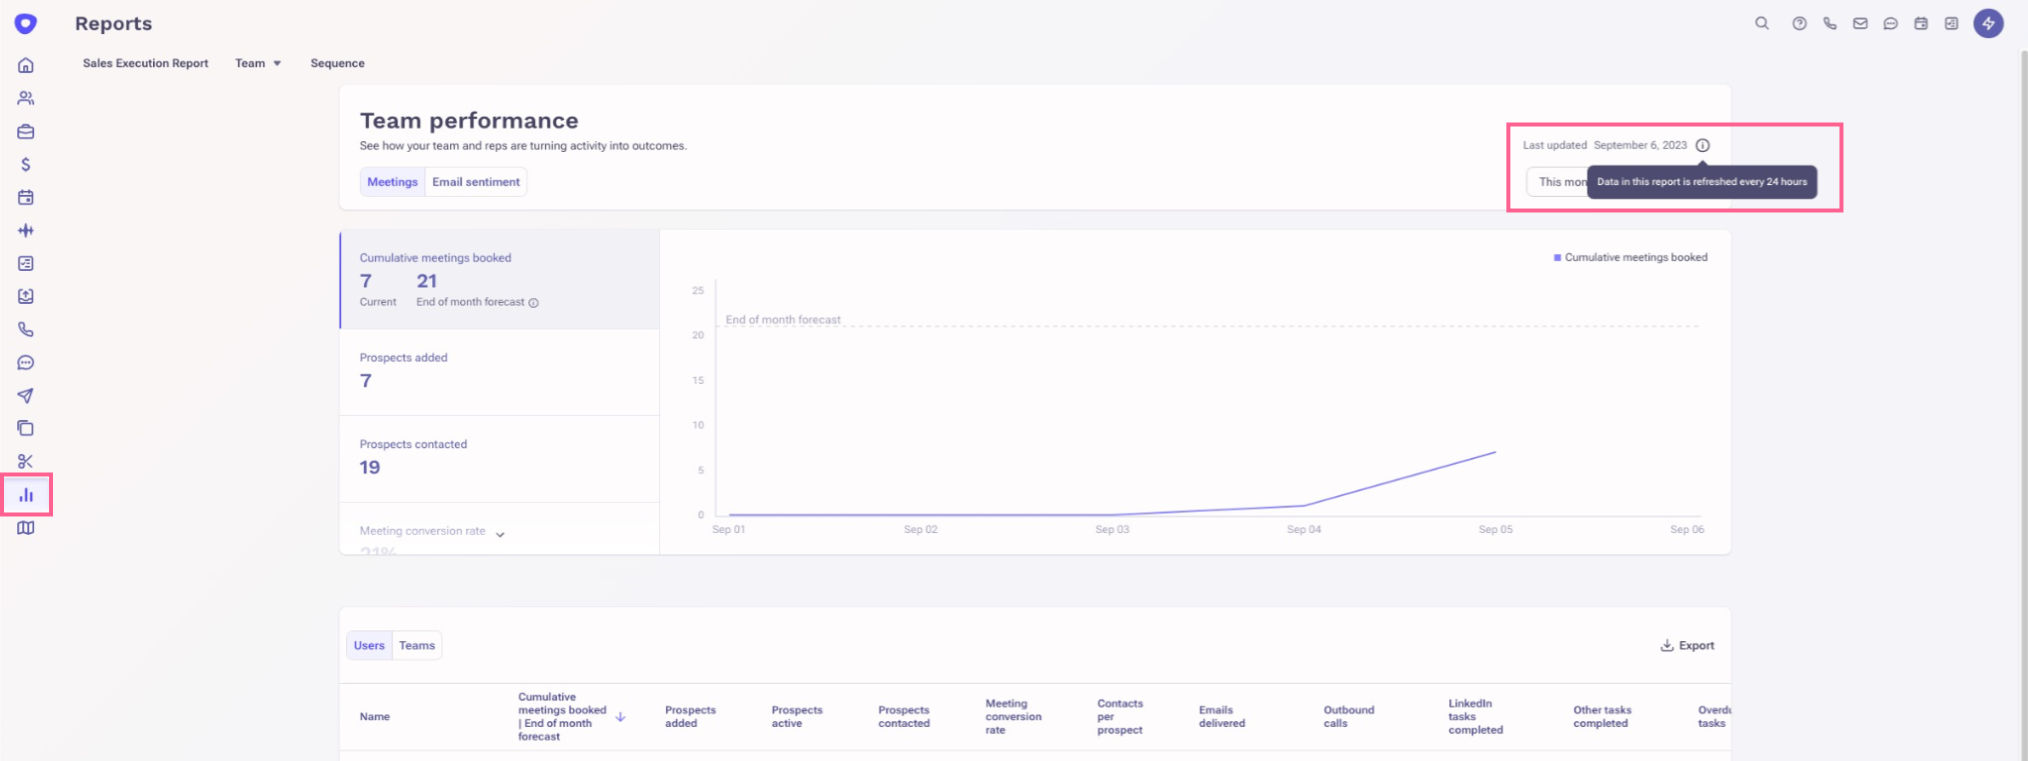Open the Prospects people icon in sidebar
2028x761 pixels.
point(26,98)
